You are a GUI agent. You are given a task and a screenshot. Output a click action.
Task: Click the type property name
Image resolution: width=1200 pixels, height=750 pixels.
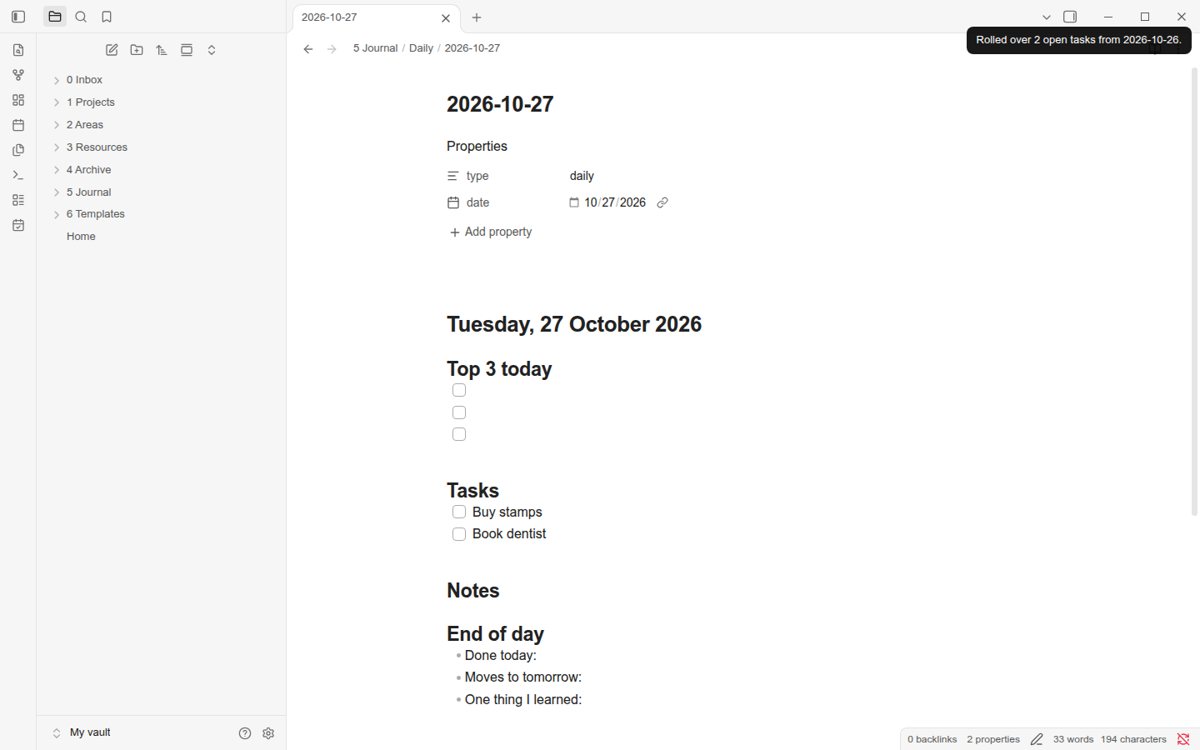[478, 176]
